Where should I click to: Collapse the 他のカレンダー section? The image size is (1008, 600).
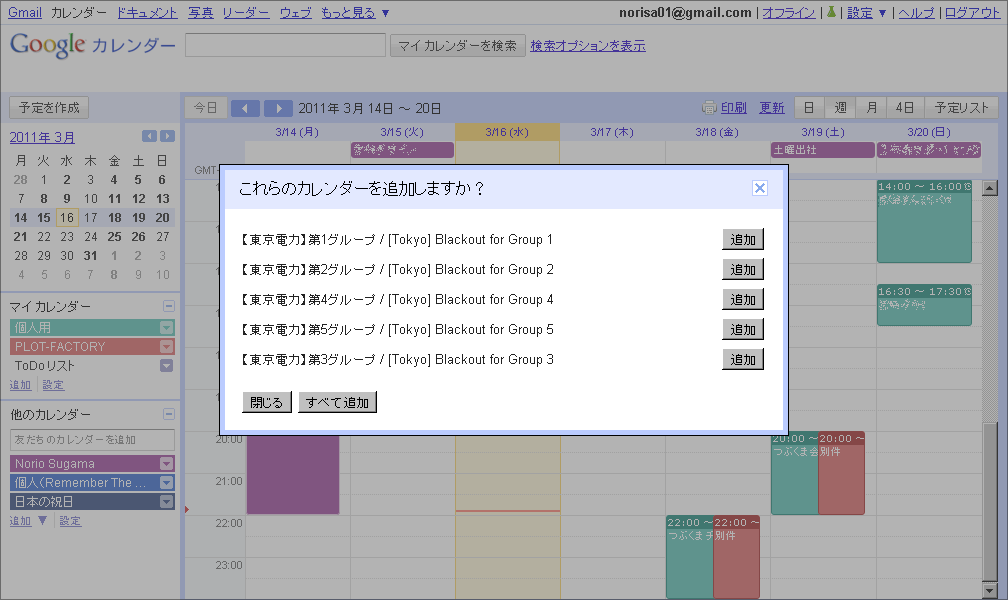coord(168,414)
